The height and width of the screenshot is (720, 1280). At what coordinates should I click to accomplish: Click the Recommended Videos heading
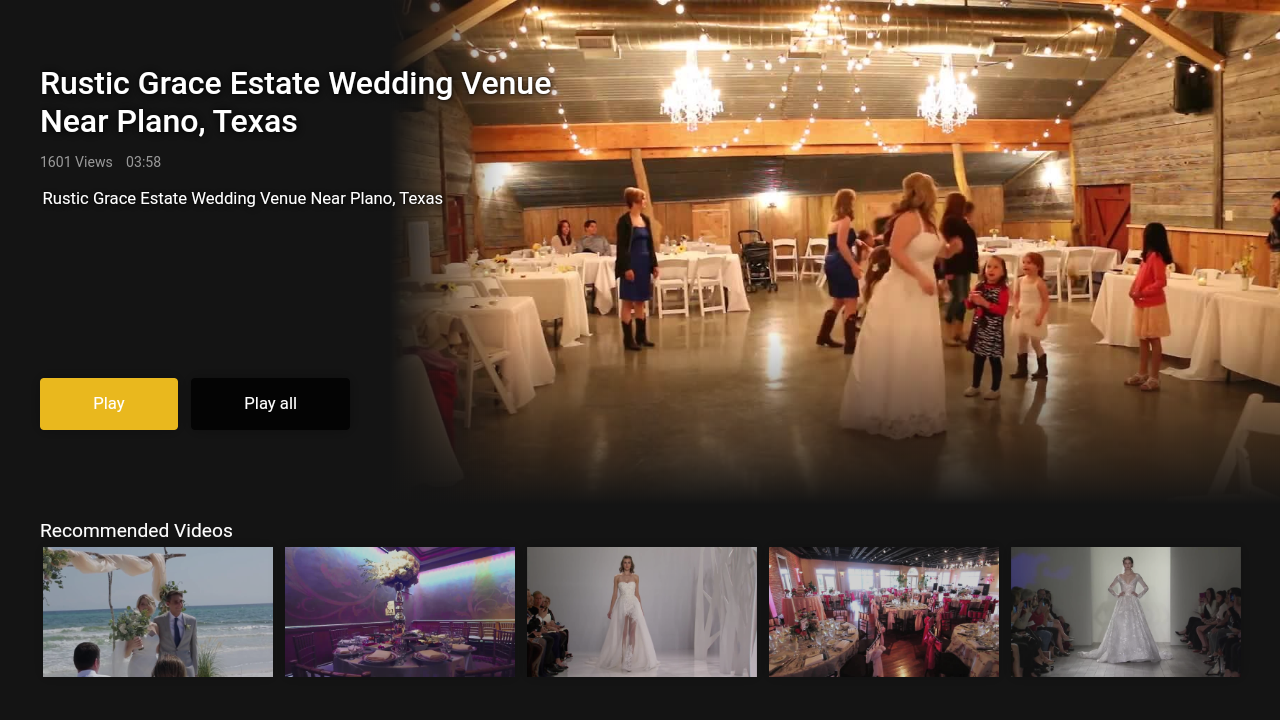pyautogui.click(x=136, y=530)
